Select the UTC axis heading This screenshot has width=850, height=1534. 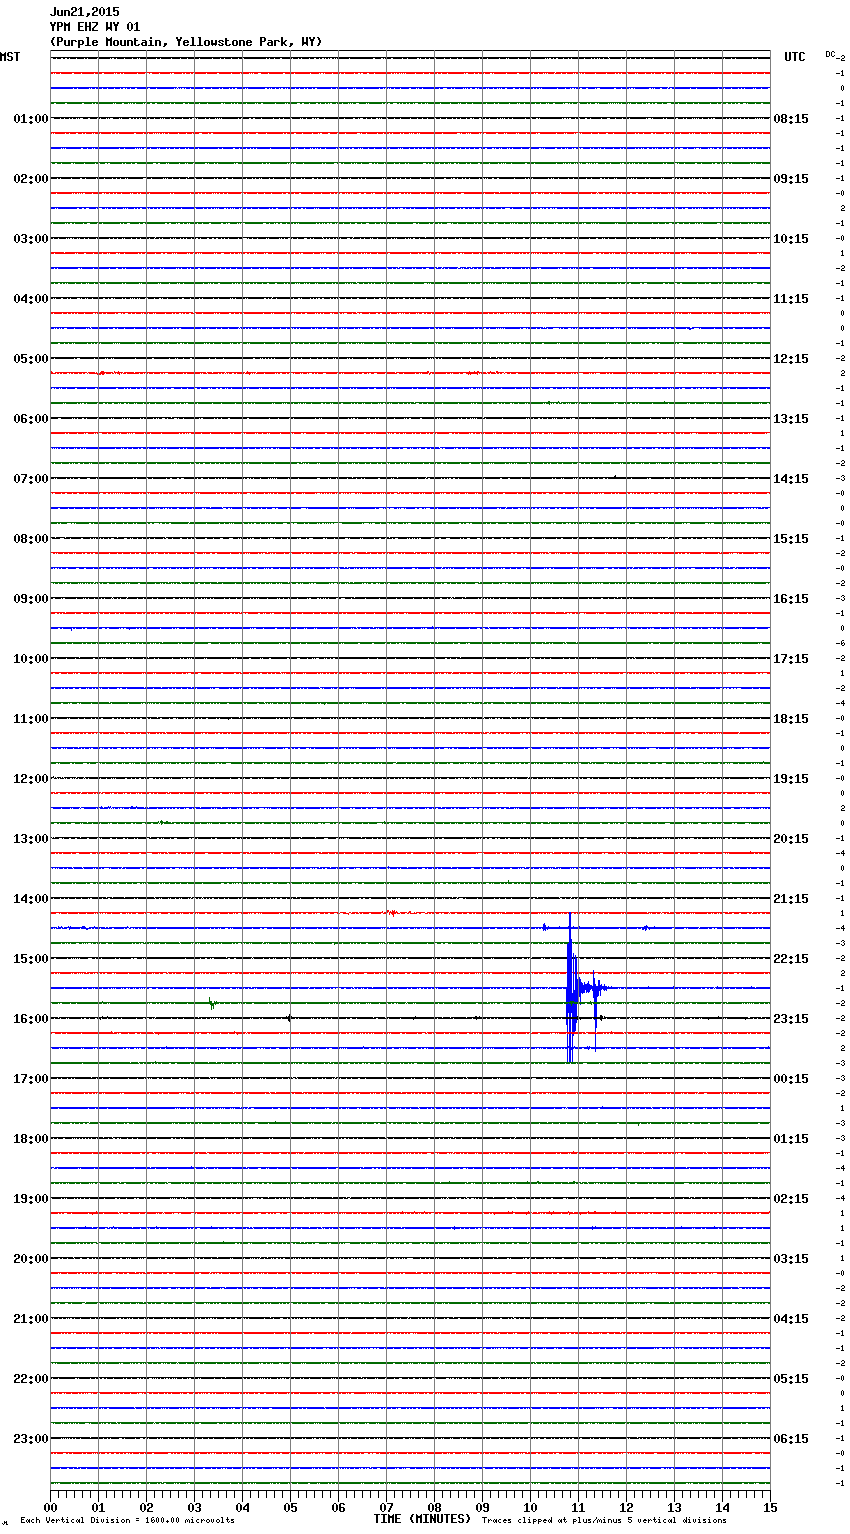pos(794,57)
